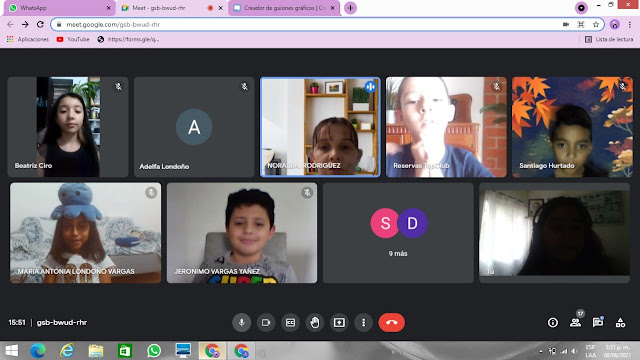Open Microsoft Store from taskbar
The image size is (640, 360).
point(124,351)
